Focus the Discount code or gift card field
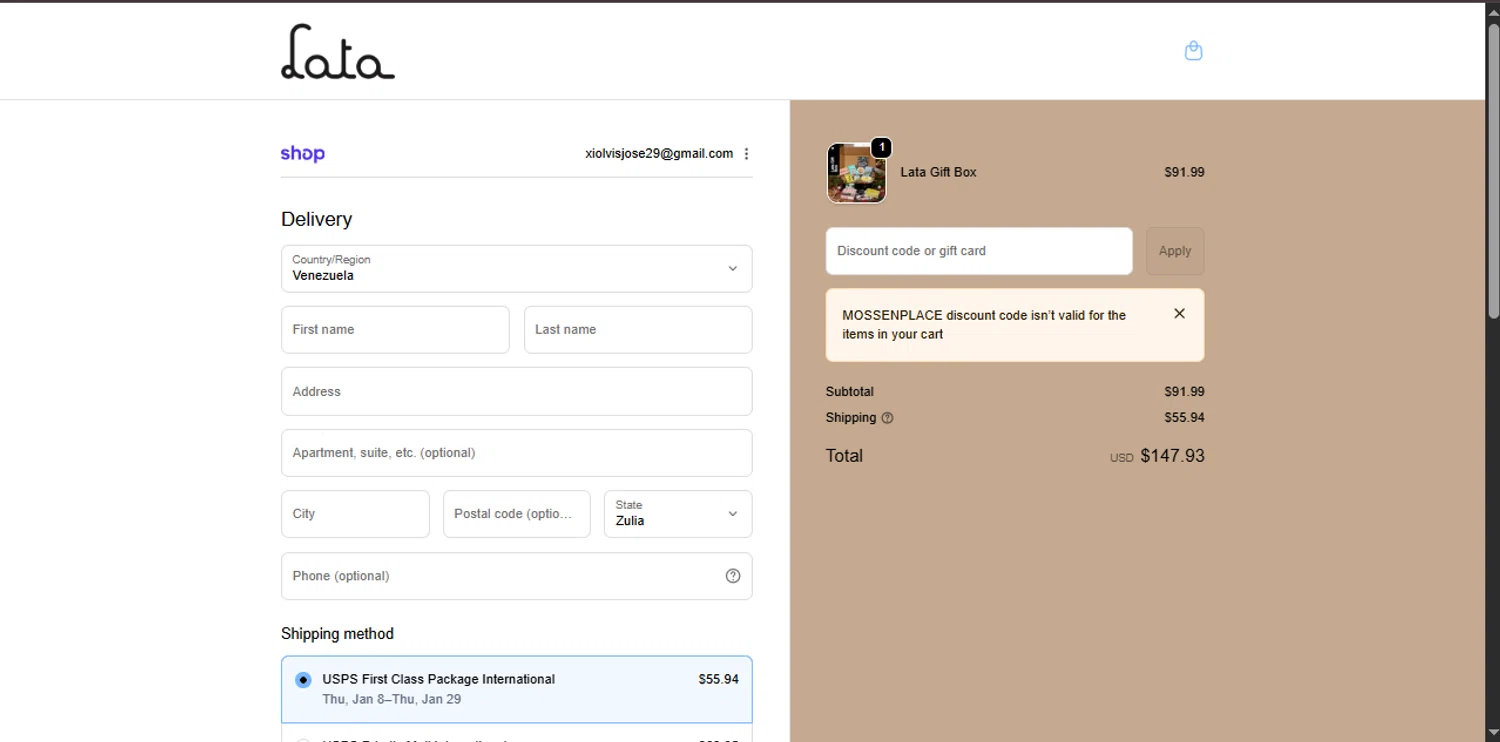 [x=979, y=251]
